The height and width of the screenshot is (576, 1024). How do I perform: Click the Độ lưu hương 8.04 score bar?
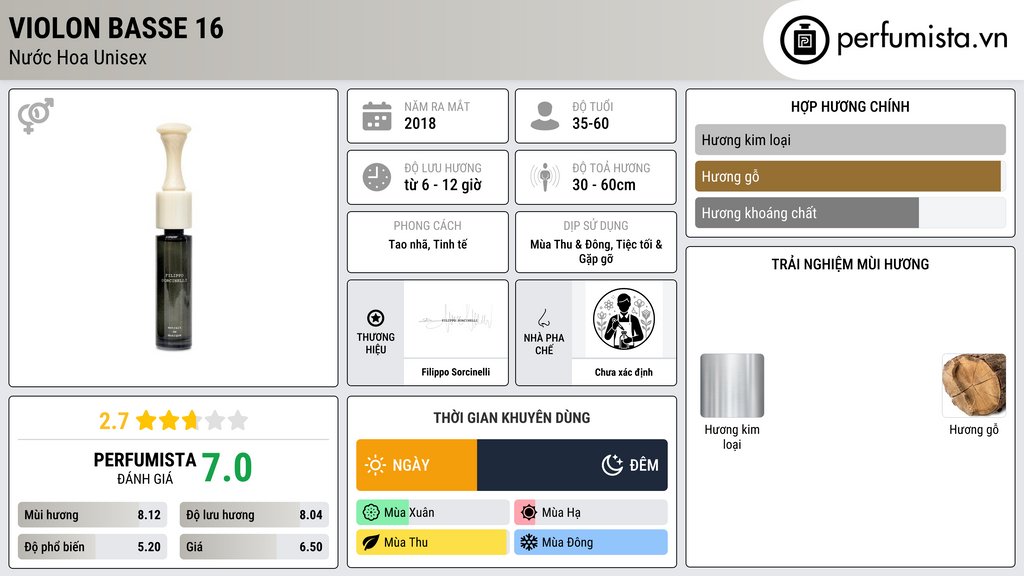[x=254, y=515]
